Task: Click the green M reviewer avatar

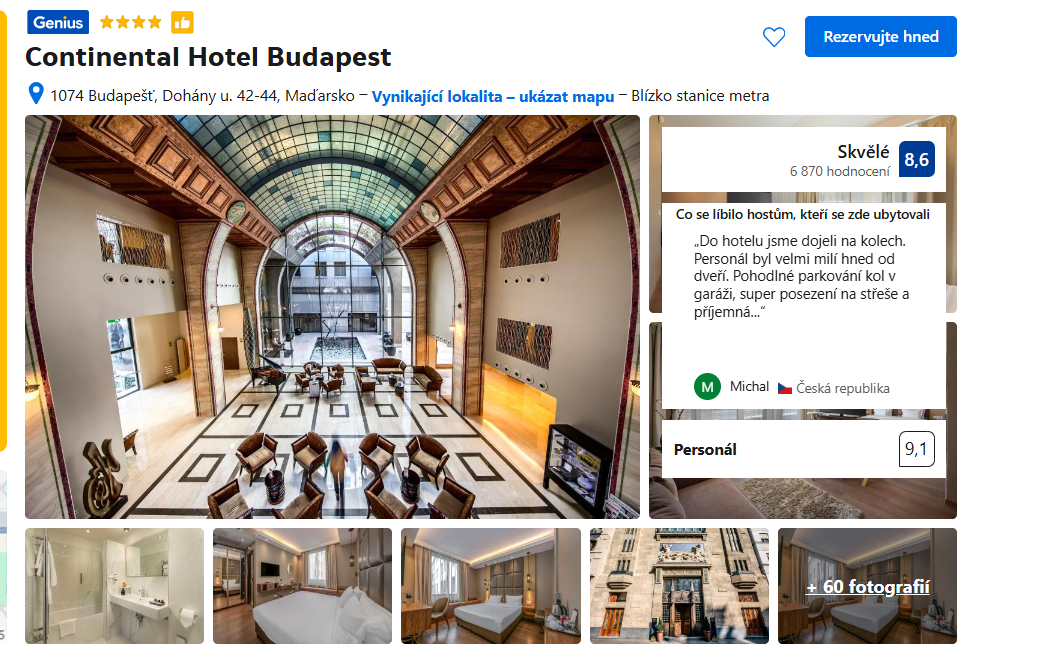Action: (707, 387)
